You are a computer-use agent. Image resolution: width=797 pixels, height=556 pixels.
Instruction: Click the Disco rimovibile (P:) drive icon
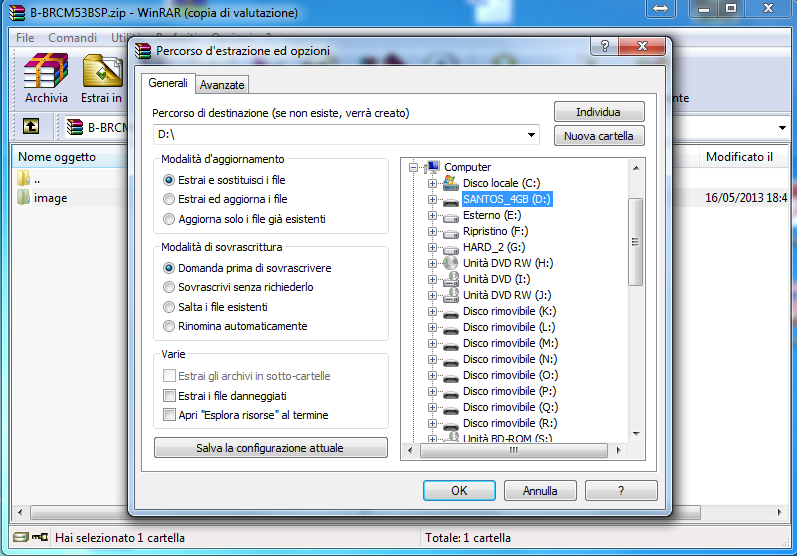pos(450,393)
